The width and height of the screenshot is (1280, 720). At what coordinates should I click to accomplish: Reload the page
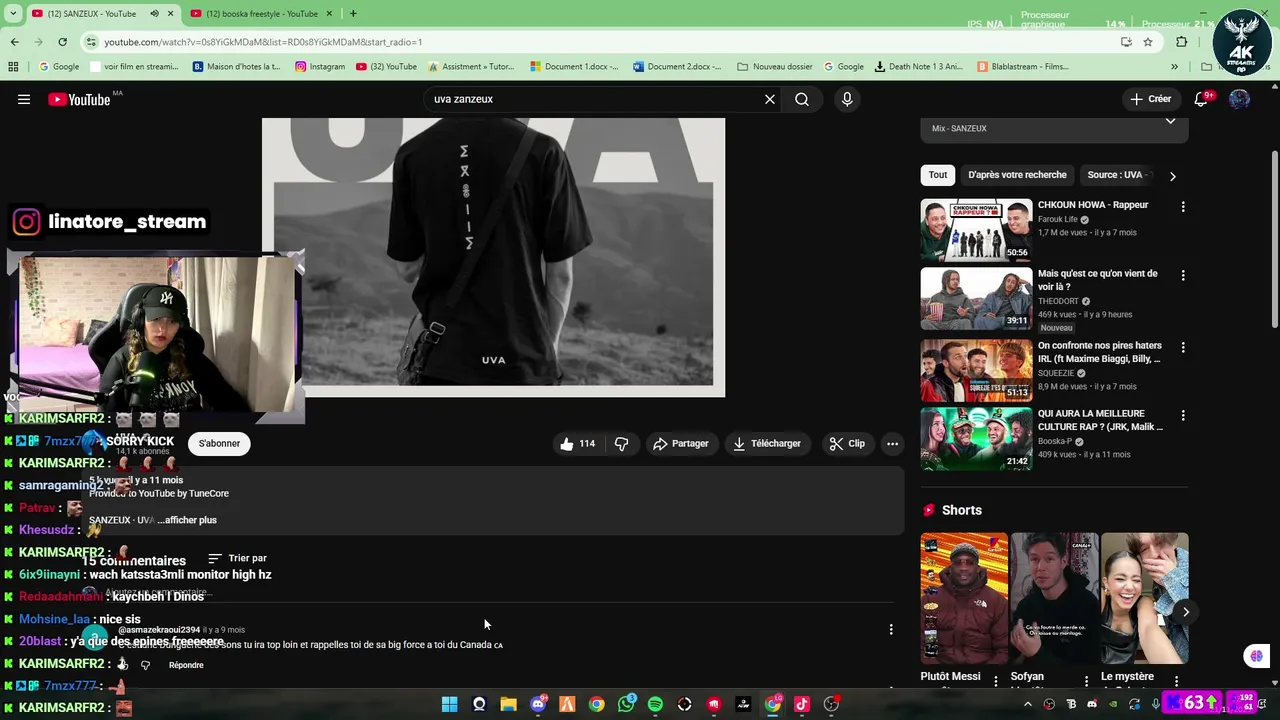click(62, 42)
